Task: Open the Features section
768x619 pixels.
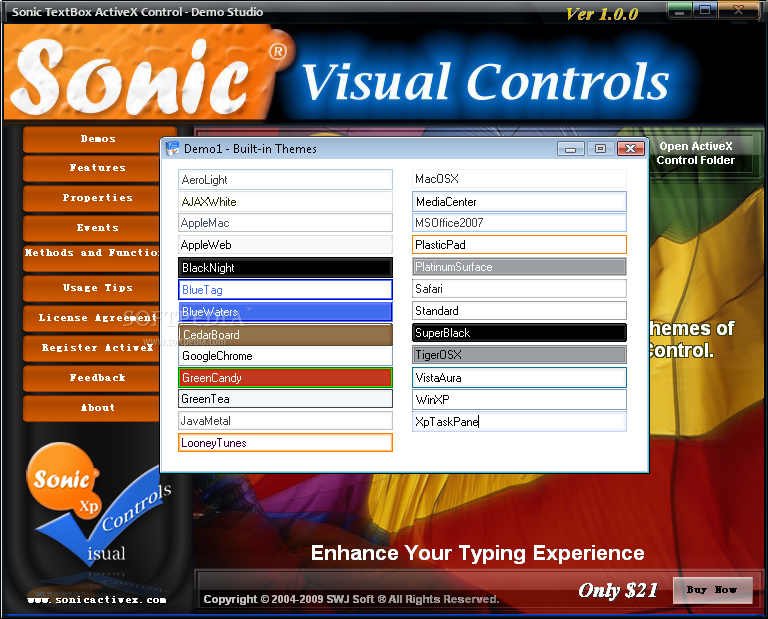Action: pyautogui.click(x=93, y=168)
